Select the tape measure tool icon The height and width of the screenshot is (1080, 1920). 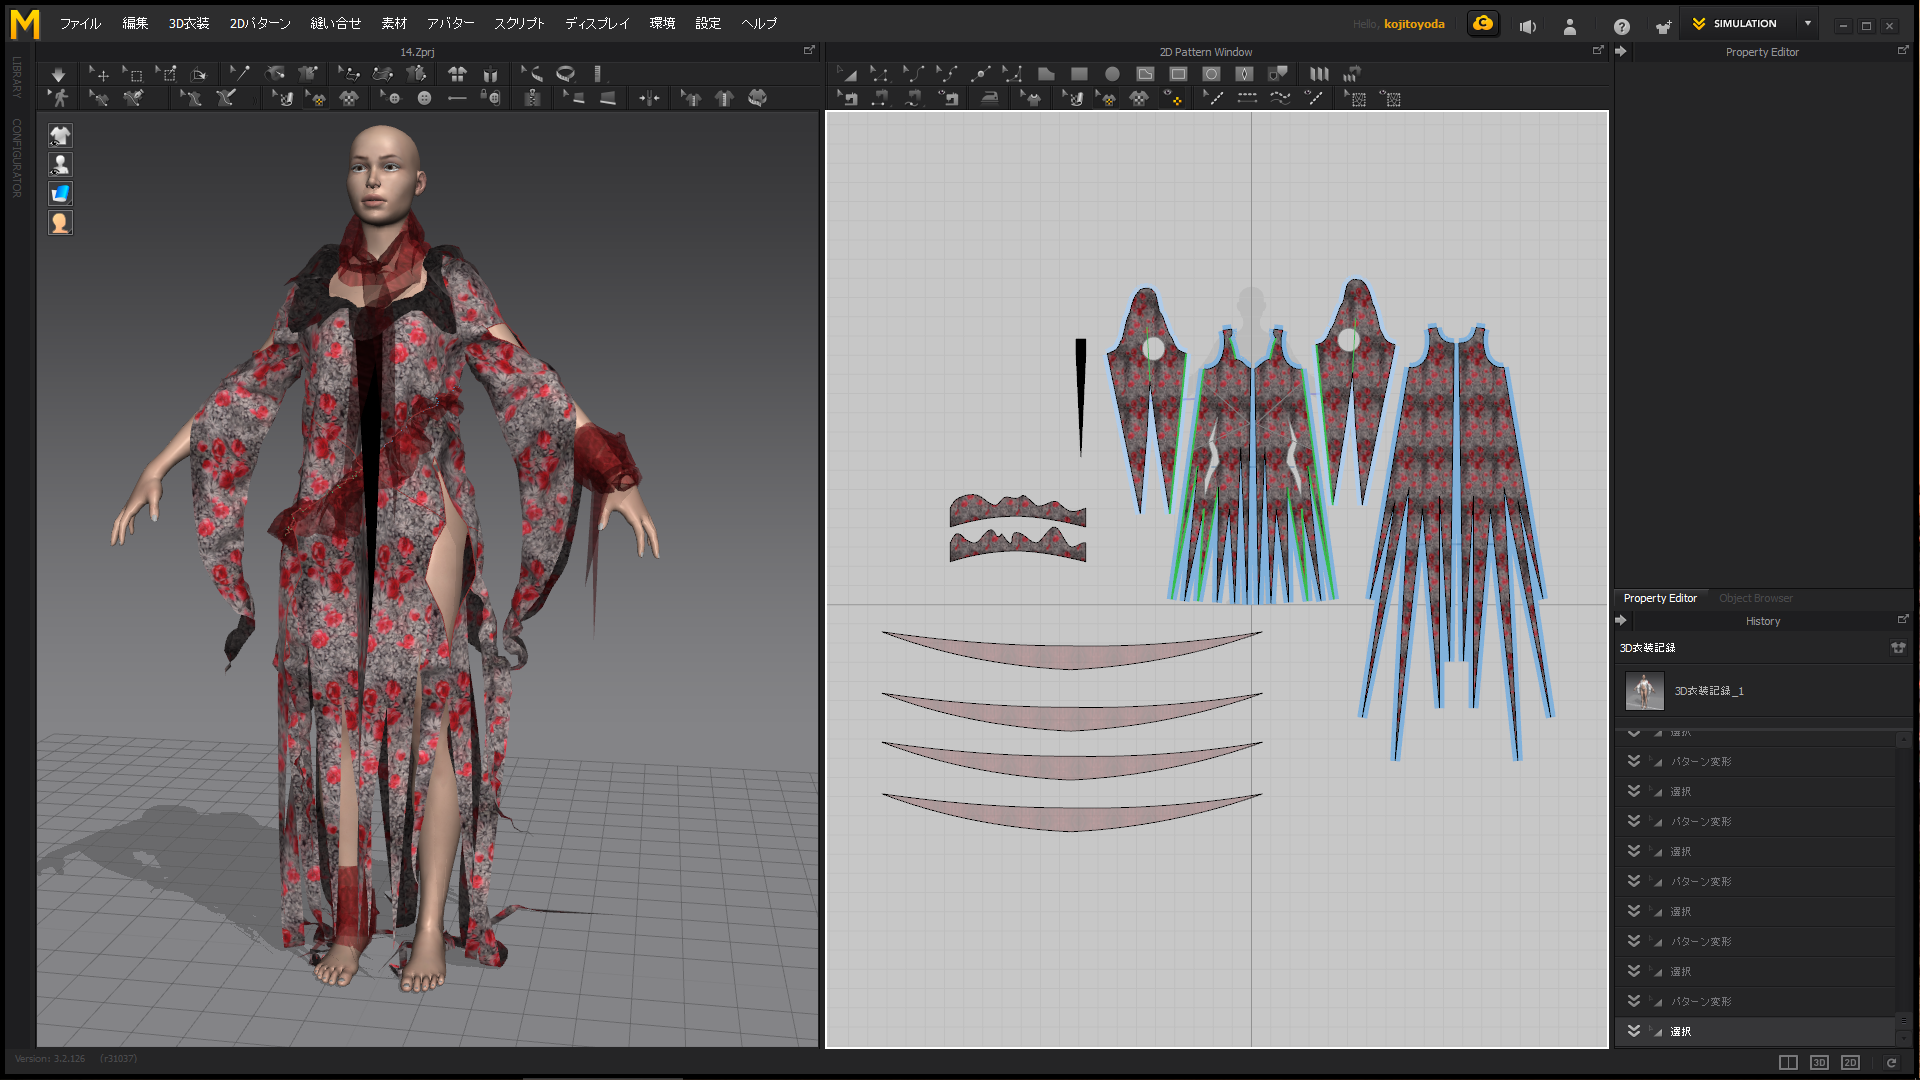click(x=566, y=74)
